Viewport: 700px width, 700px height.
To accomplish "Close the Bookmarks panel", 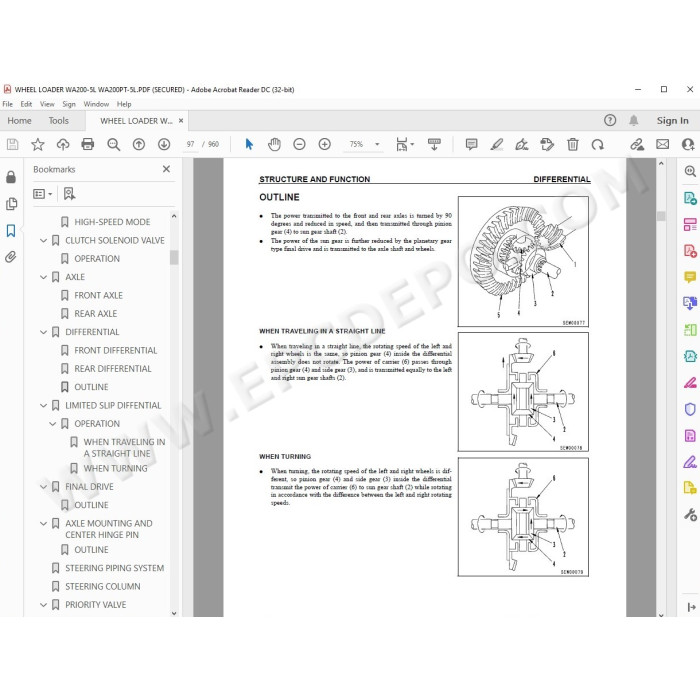I will coord(166,169).
